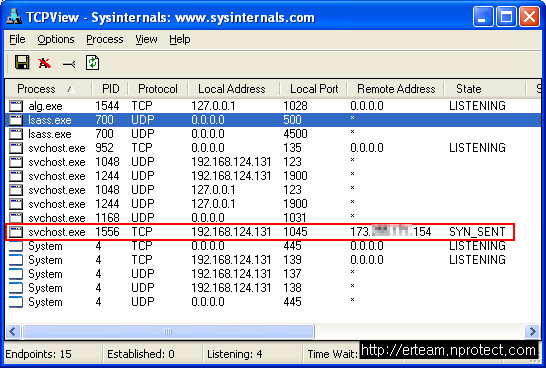This screenshot has width=546, height=368.
Task: Click local port 1045 cell
Action: [x=295, y=232]
